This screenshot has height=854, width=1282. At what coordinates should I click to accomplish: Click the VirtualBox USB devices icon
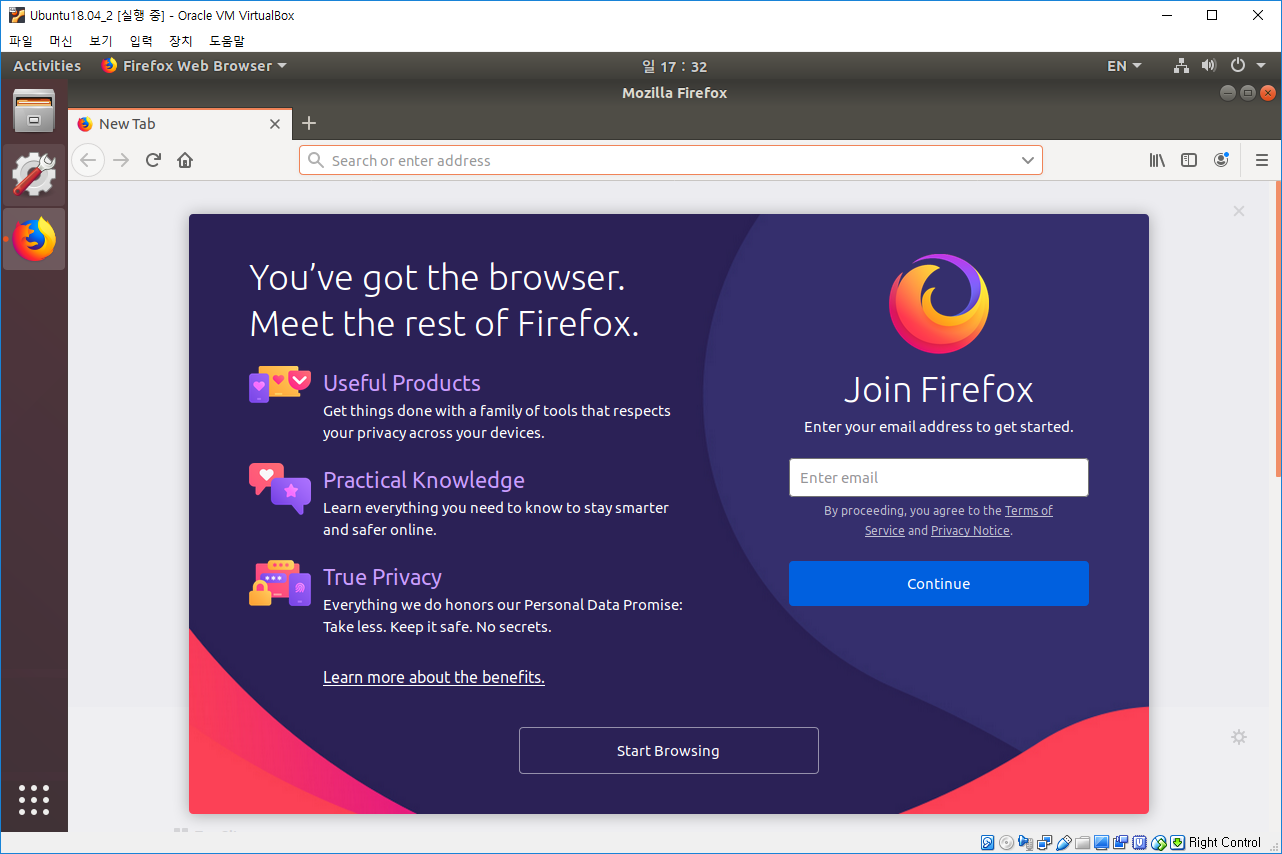click(1064, 842)
